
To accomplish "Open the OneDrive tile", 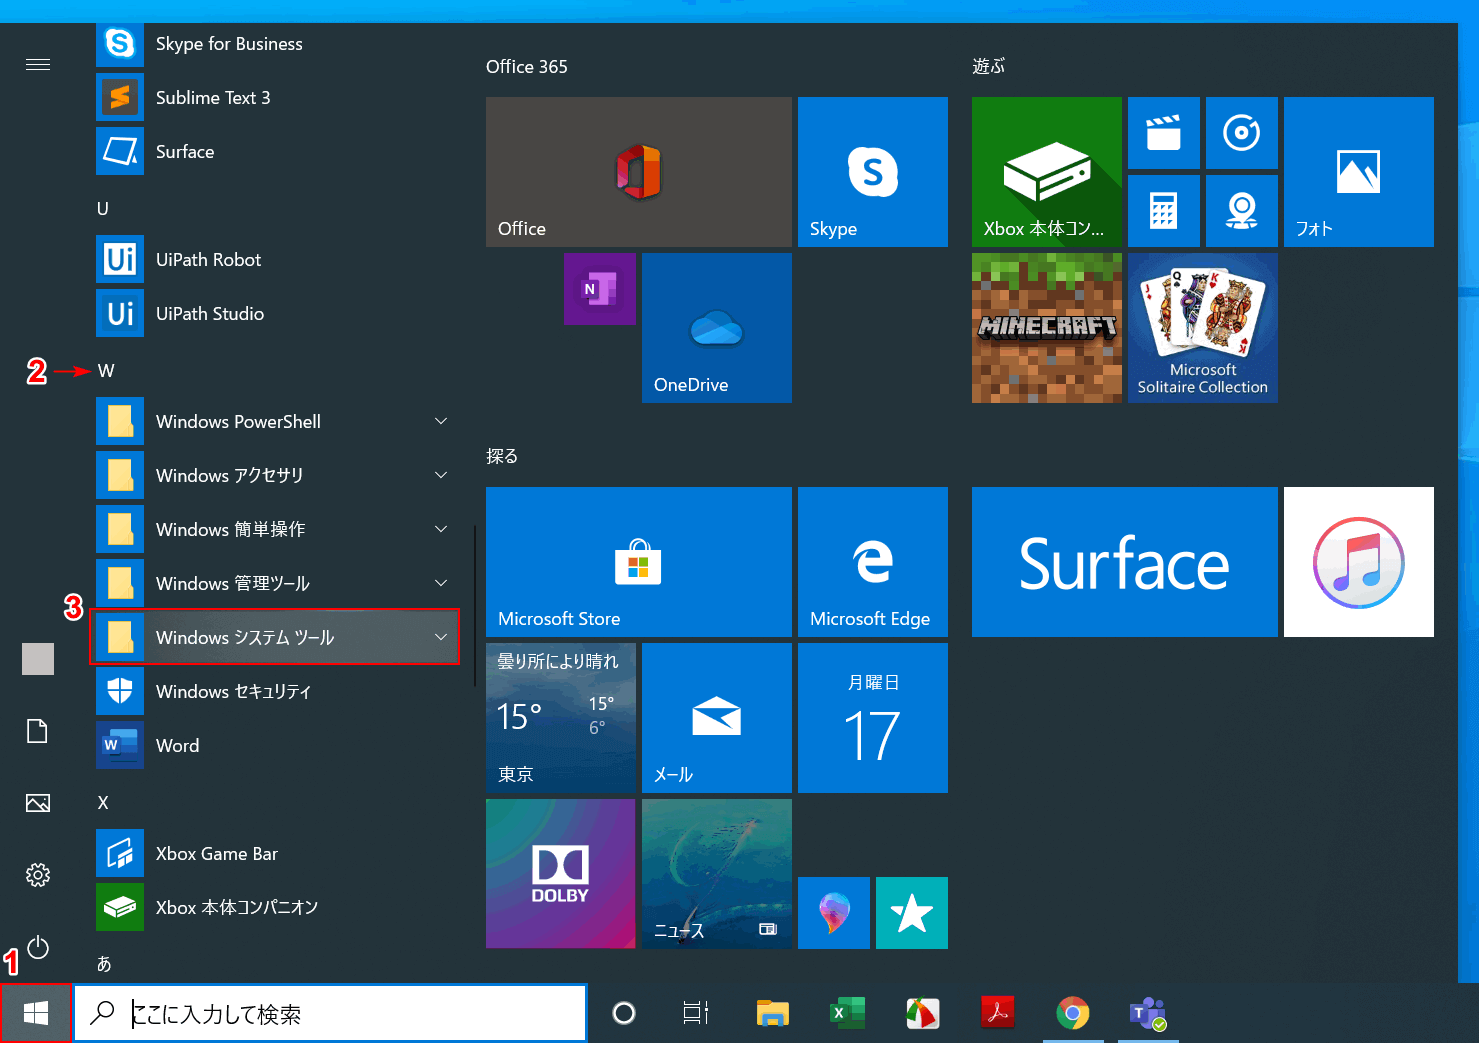I will click(x=716, y=328).
